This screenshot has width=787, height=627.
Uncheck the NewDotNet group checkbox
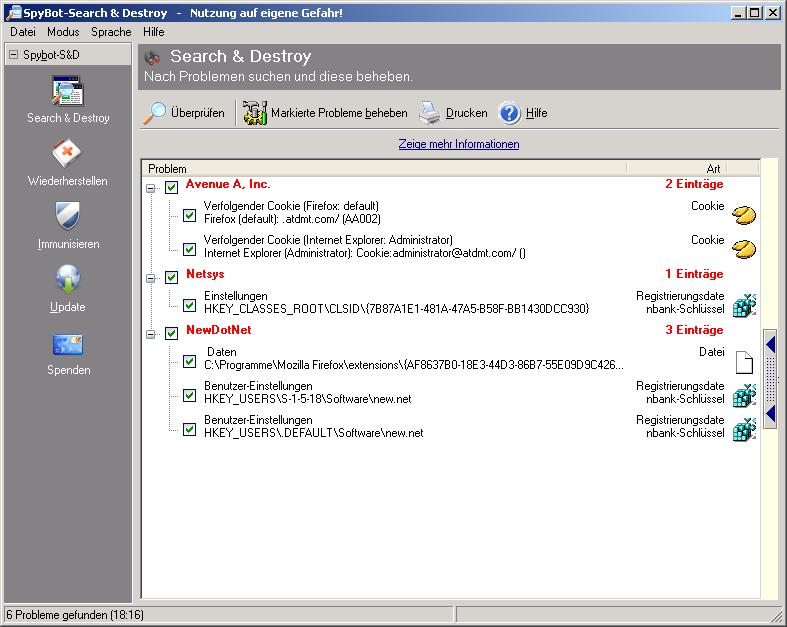click(x=172, y=333)
